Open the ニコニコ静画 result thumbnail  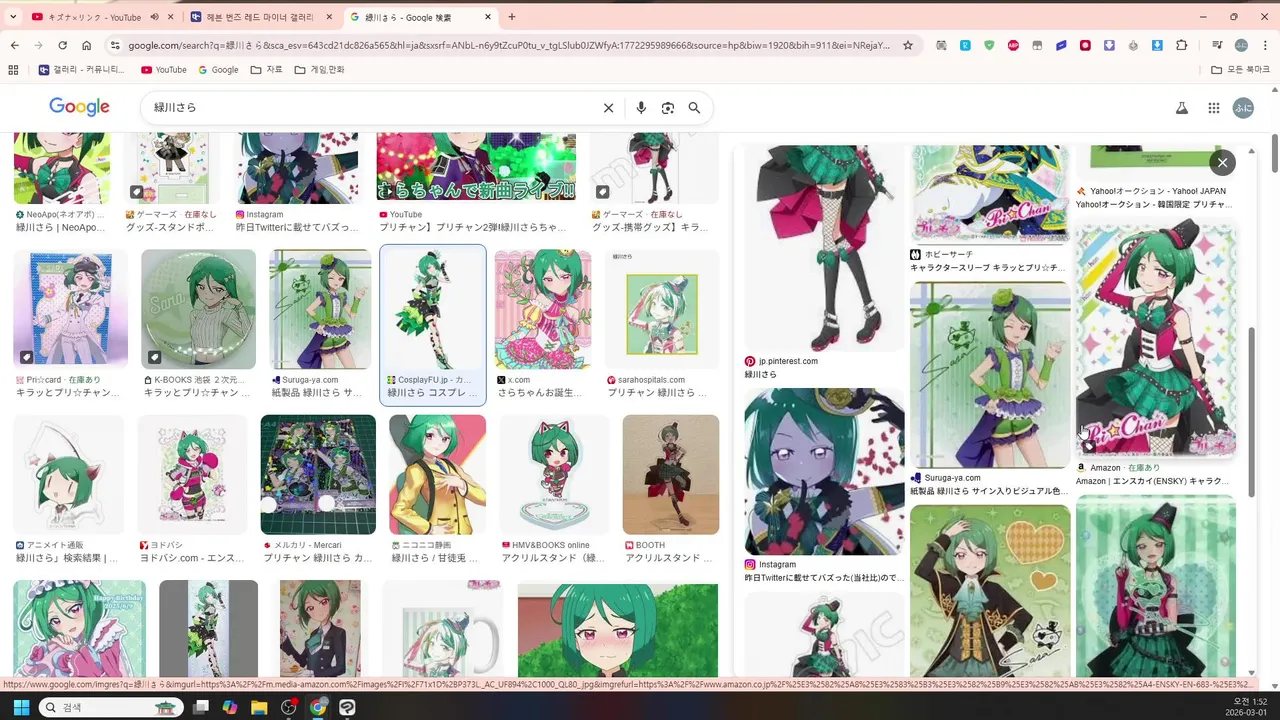(437, 475)
